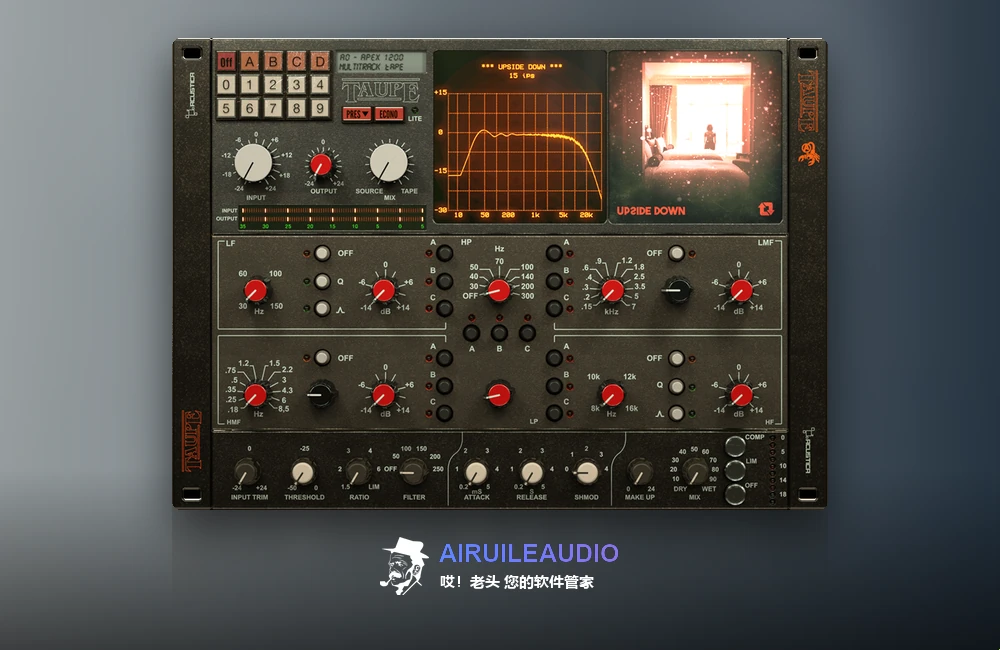Image resolution: width=1000 pixels, height=650 pixels.
Task: Click the LITE indicator LED
Action: 415,110
